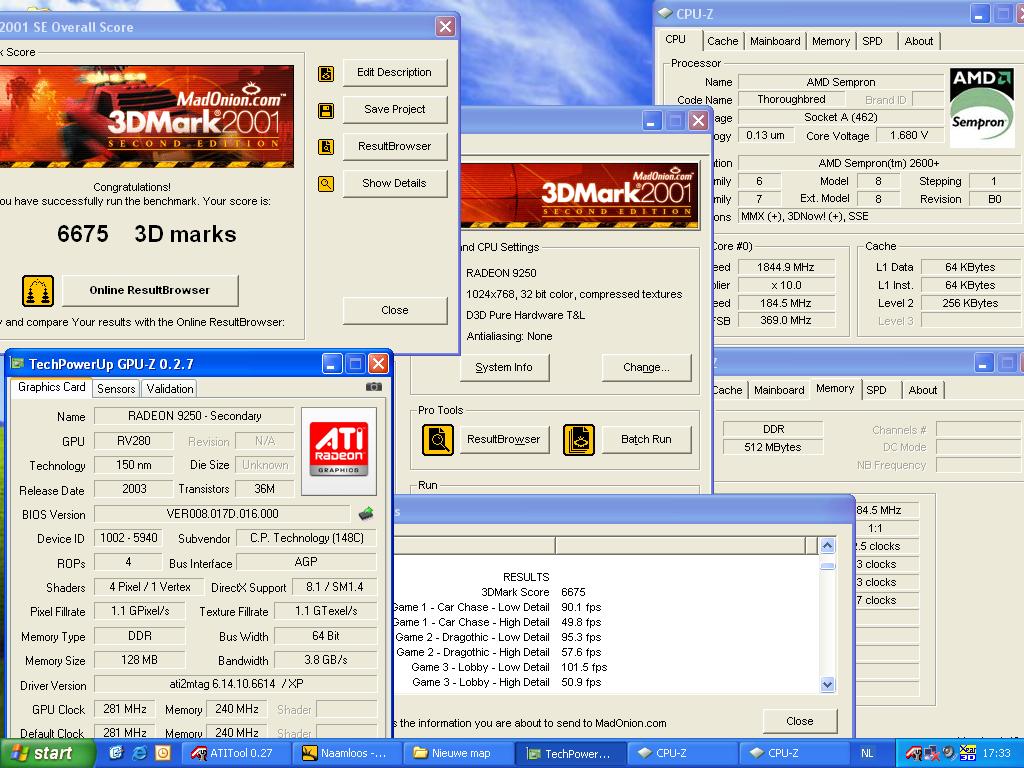This screenshot has width=1024, height=768.
Task: Click the Batch Run stacked pages icon
Action: [x=579, y=440]
